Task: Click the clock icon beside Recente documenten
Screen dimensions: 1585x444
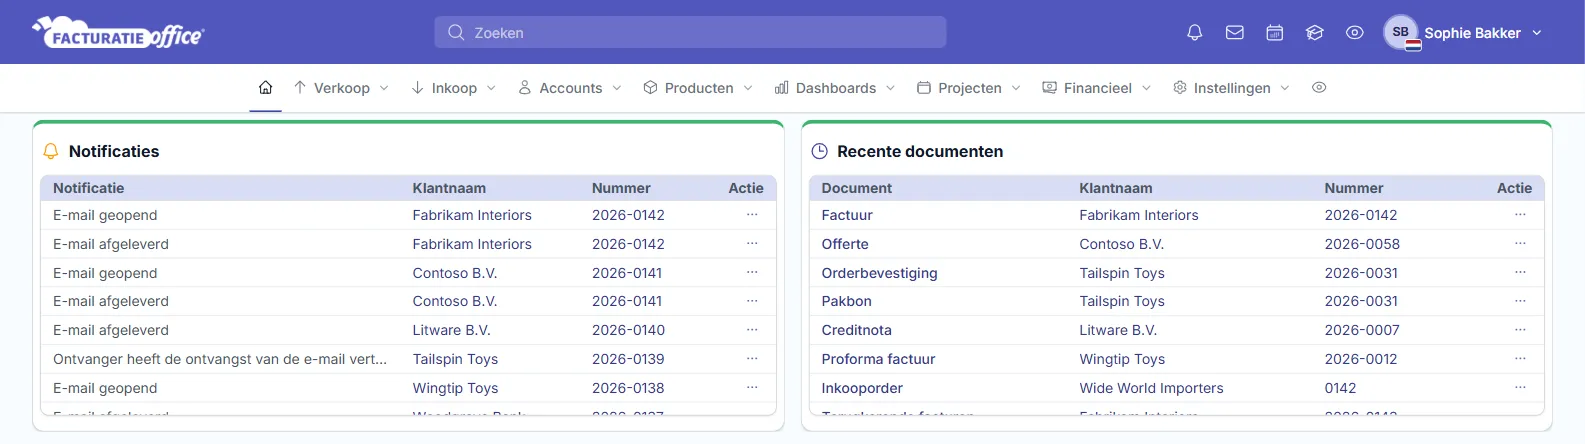Action: click(819, 152)
